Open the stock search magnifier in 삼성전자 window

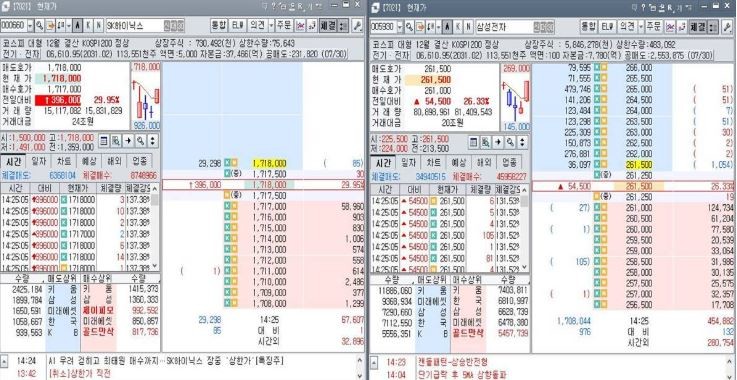pyautogui.click(x=410, y=26)
